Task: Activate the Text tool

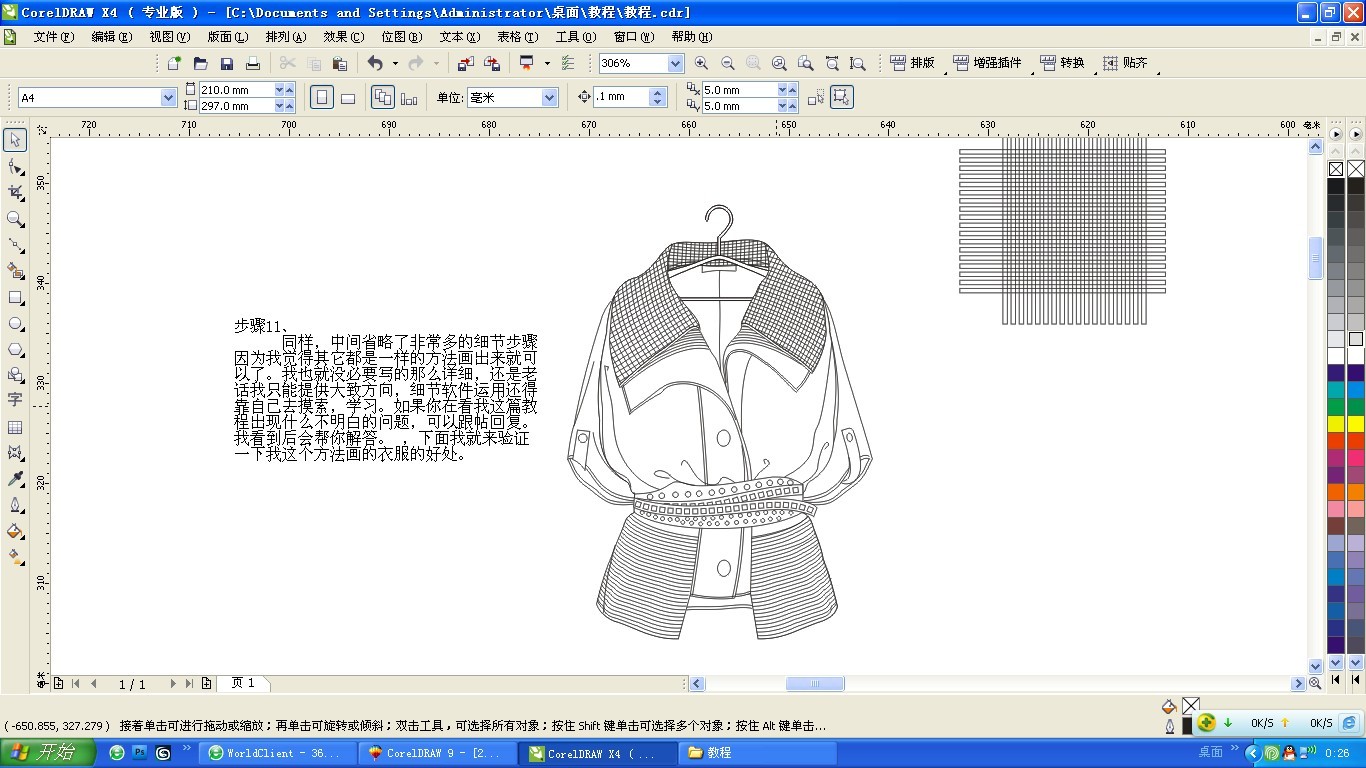Action: pos(15,400)
